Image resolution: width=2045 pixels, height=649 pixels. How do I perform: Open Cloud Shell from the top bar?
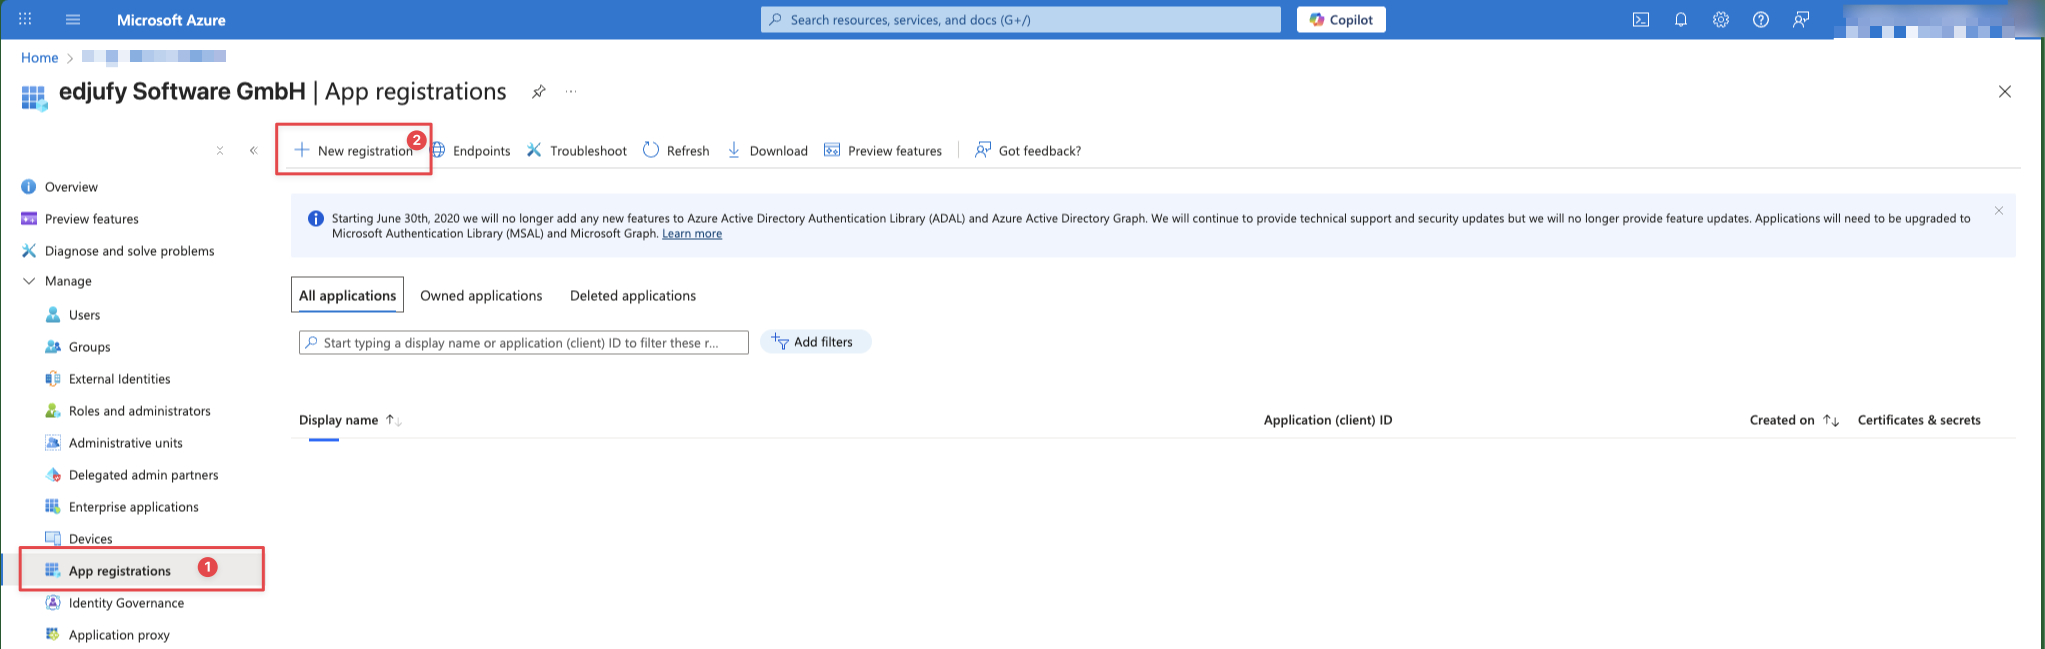point(1641,19)
